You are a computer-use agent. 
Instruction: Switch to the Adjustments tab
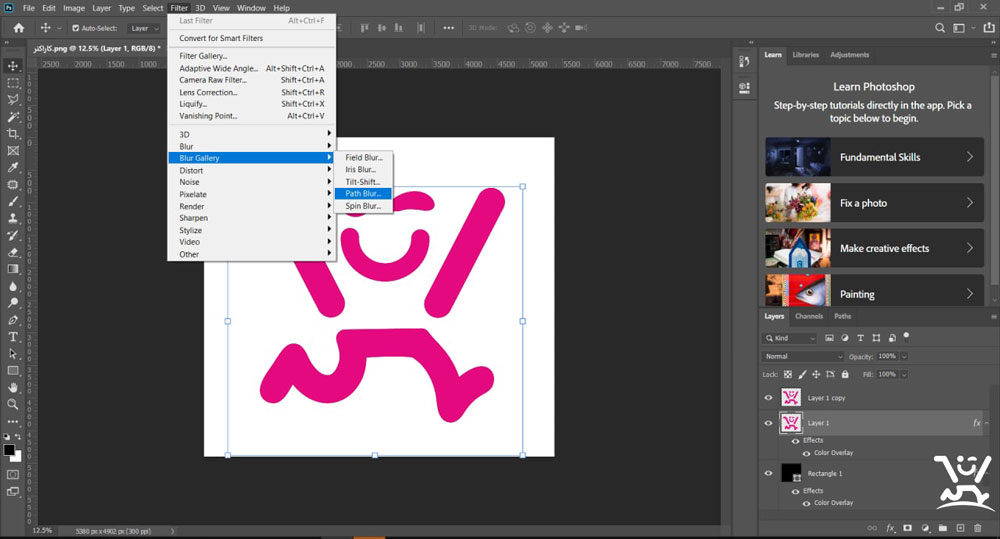click(849, 55)
